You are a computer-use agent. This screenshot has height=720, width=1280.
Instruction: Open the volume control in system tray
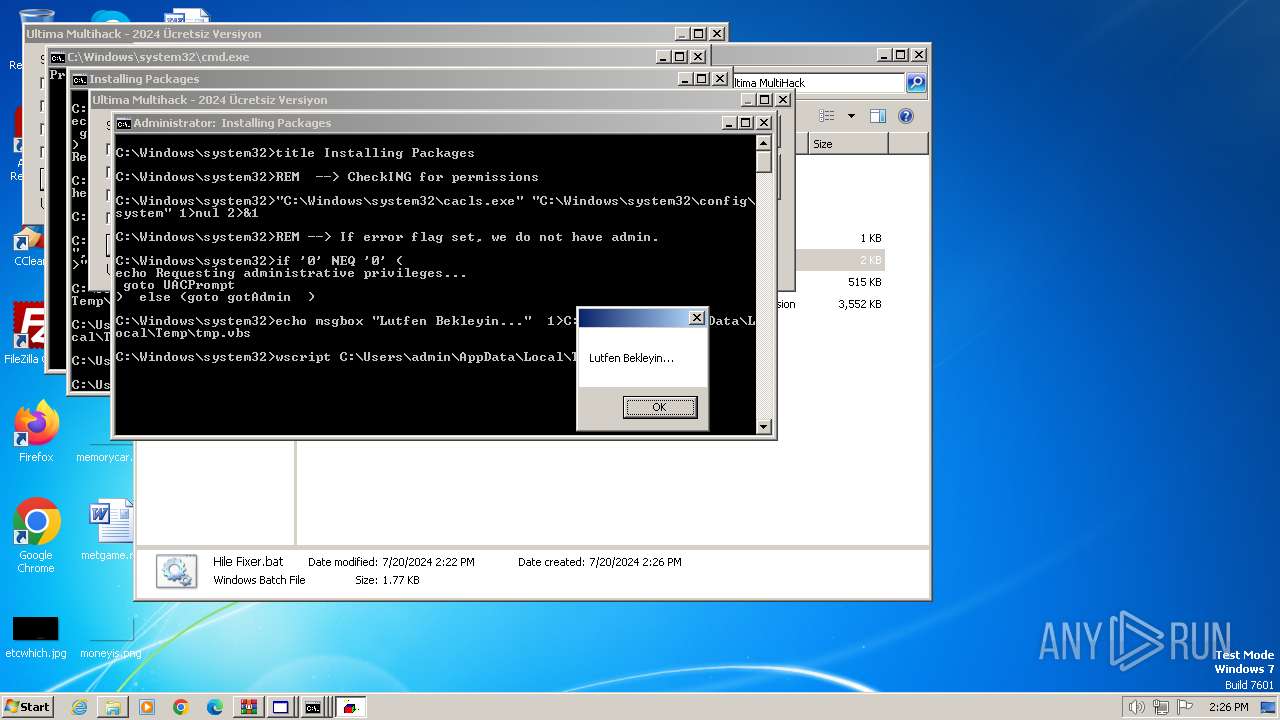(1137, 707)
